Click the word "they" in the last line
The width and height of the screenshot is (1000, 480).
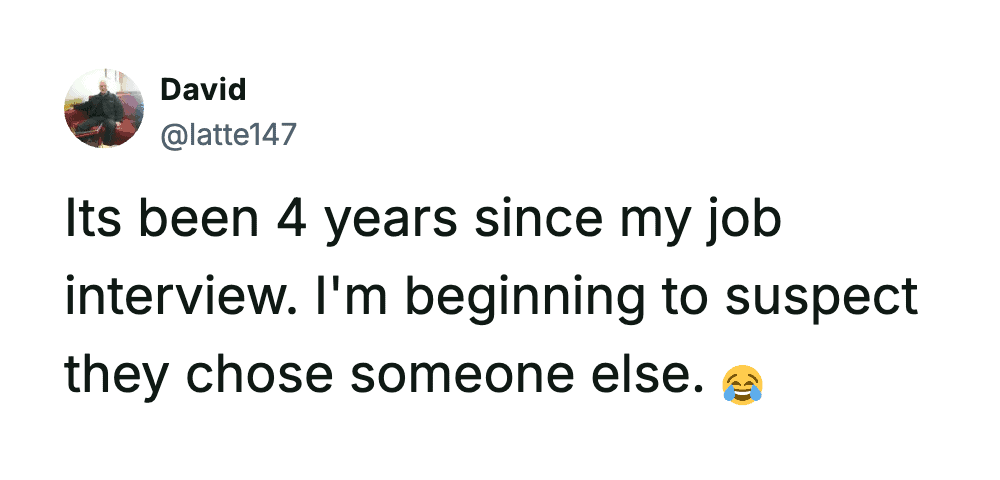[110, 375]
